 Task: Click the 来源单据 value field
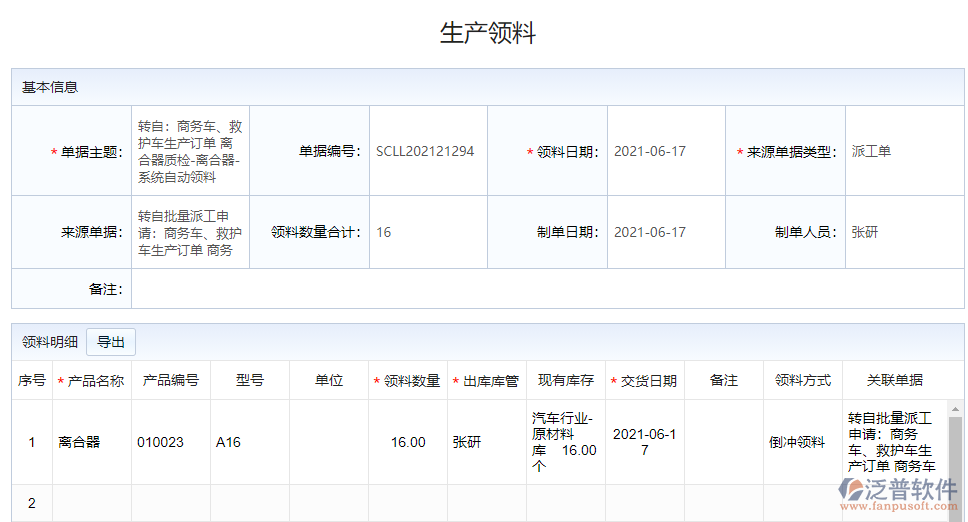(x=190, y=233)
